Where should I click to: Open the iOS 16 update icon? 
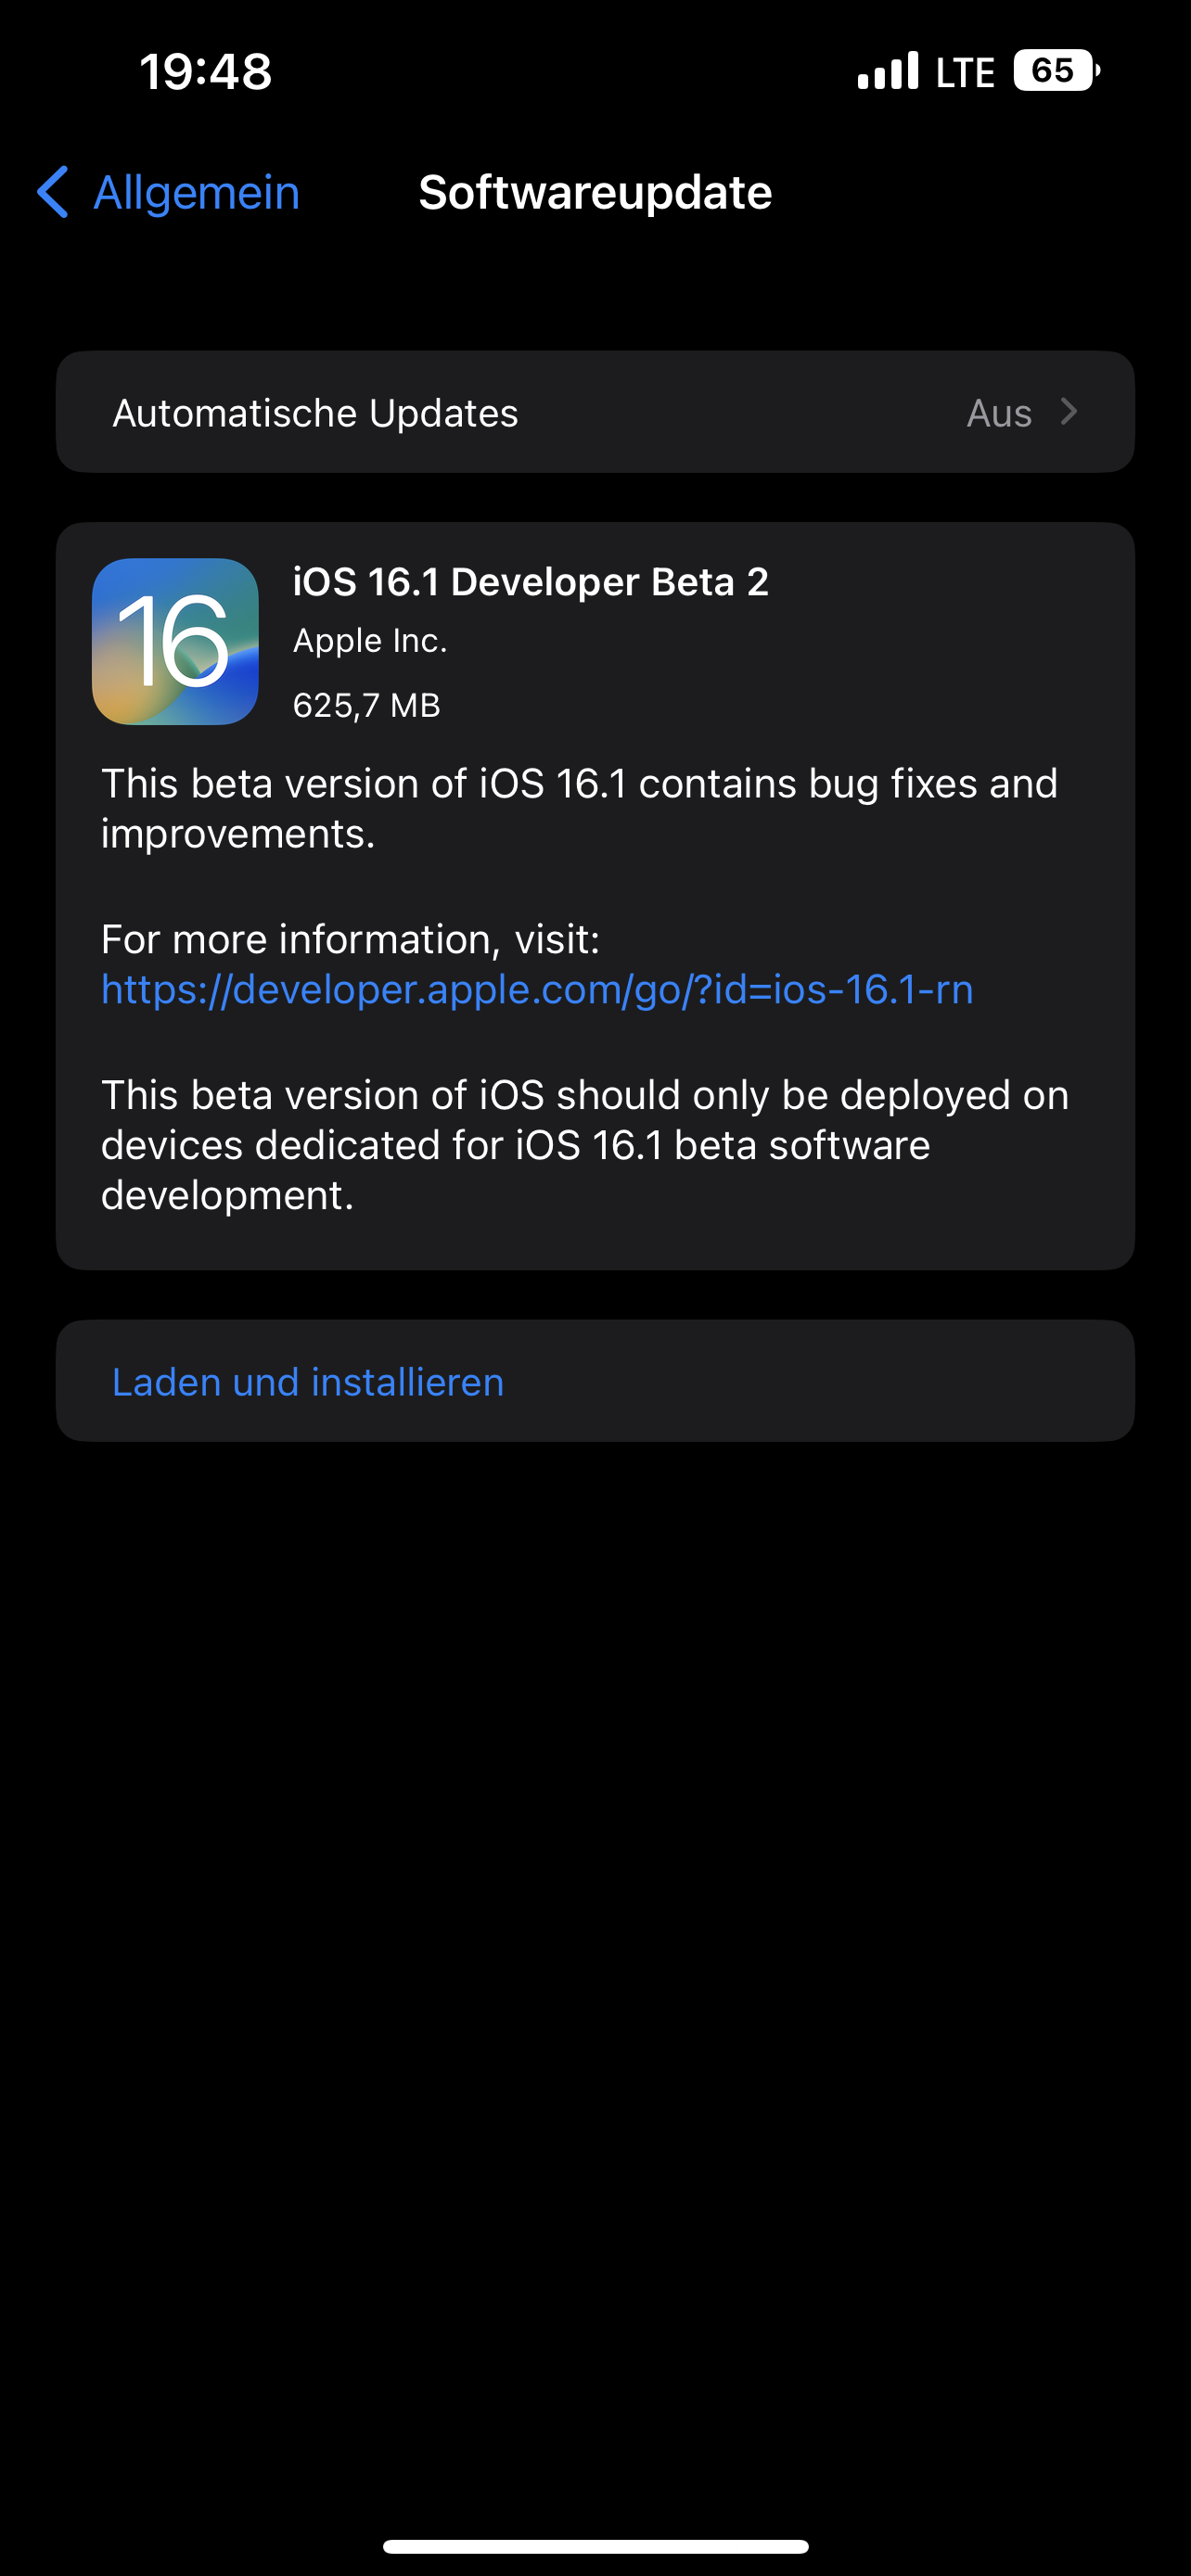[x=175, y=641]
